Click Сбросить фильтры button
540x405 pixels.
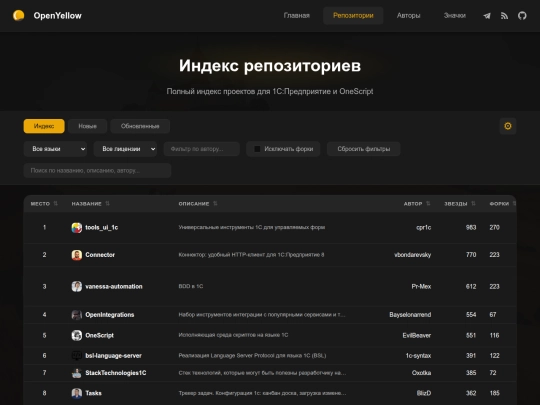pos(364,149)
